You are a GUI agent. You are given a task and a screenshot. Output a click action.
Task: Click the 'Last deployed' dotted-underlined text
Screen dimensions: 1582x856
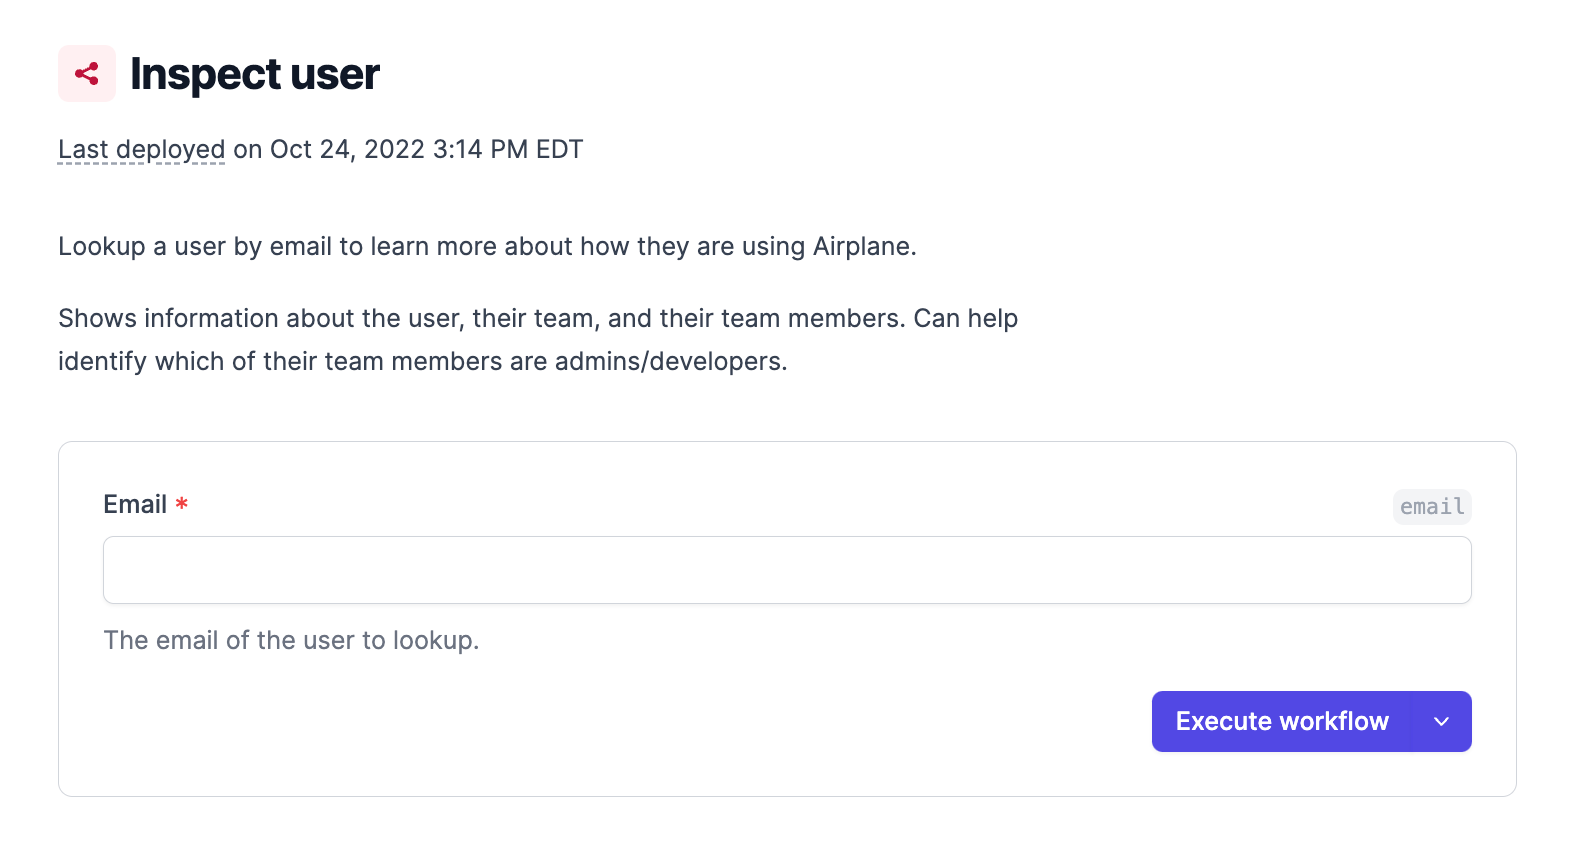point(141,149)
